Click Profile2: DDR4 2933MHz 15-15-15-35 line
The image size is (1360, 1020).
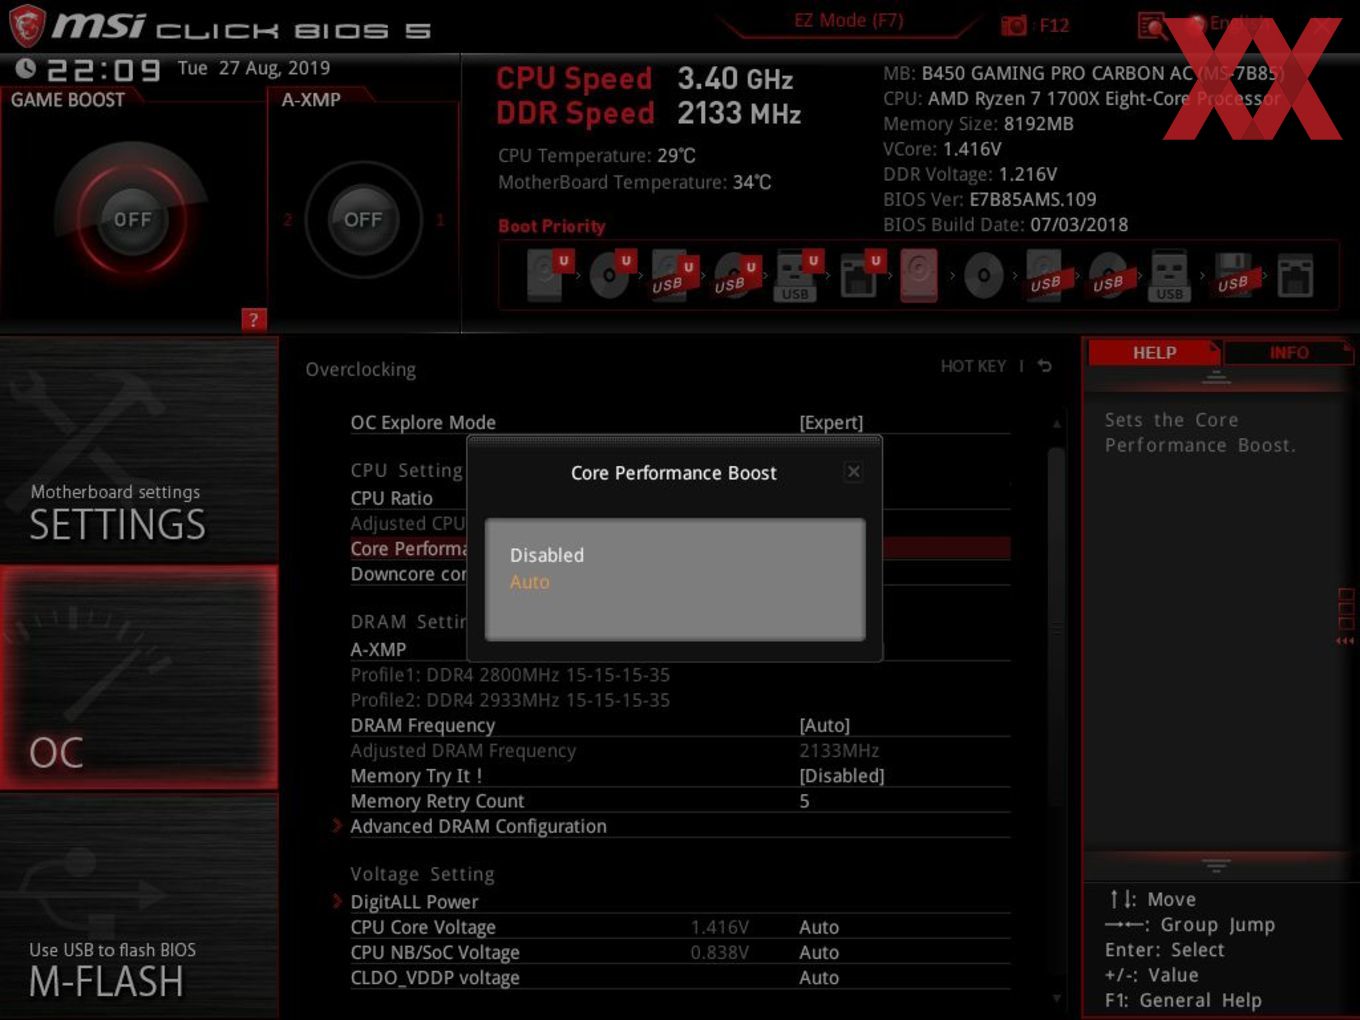pos(510,700)
